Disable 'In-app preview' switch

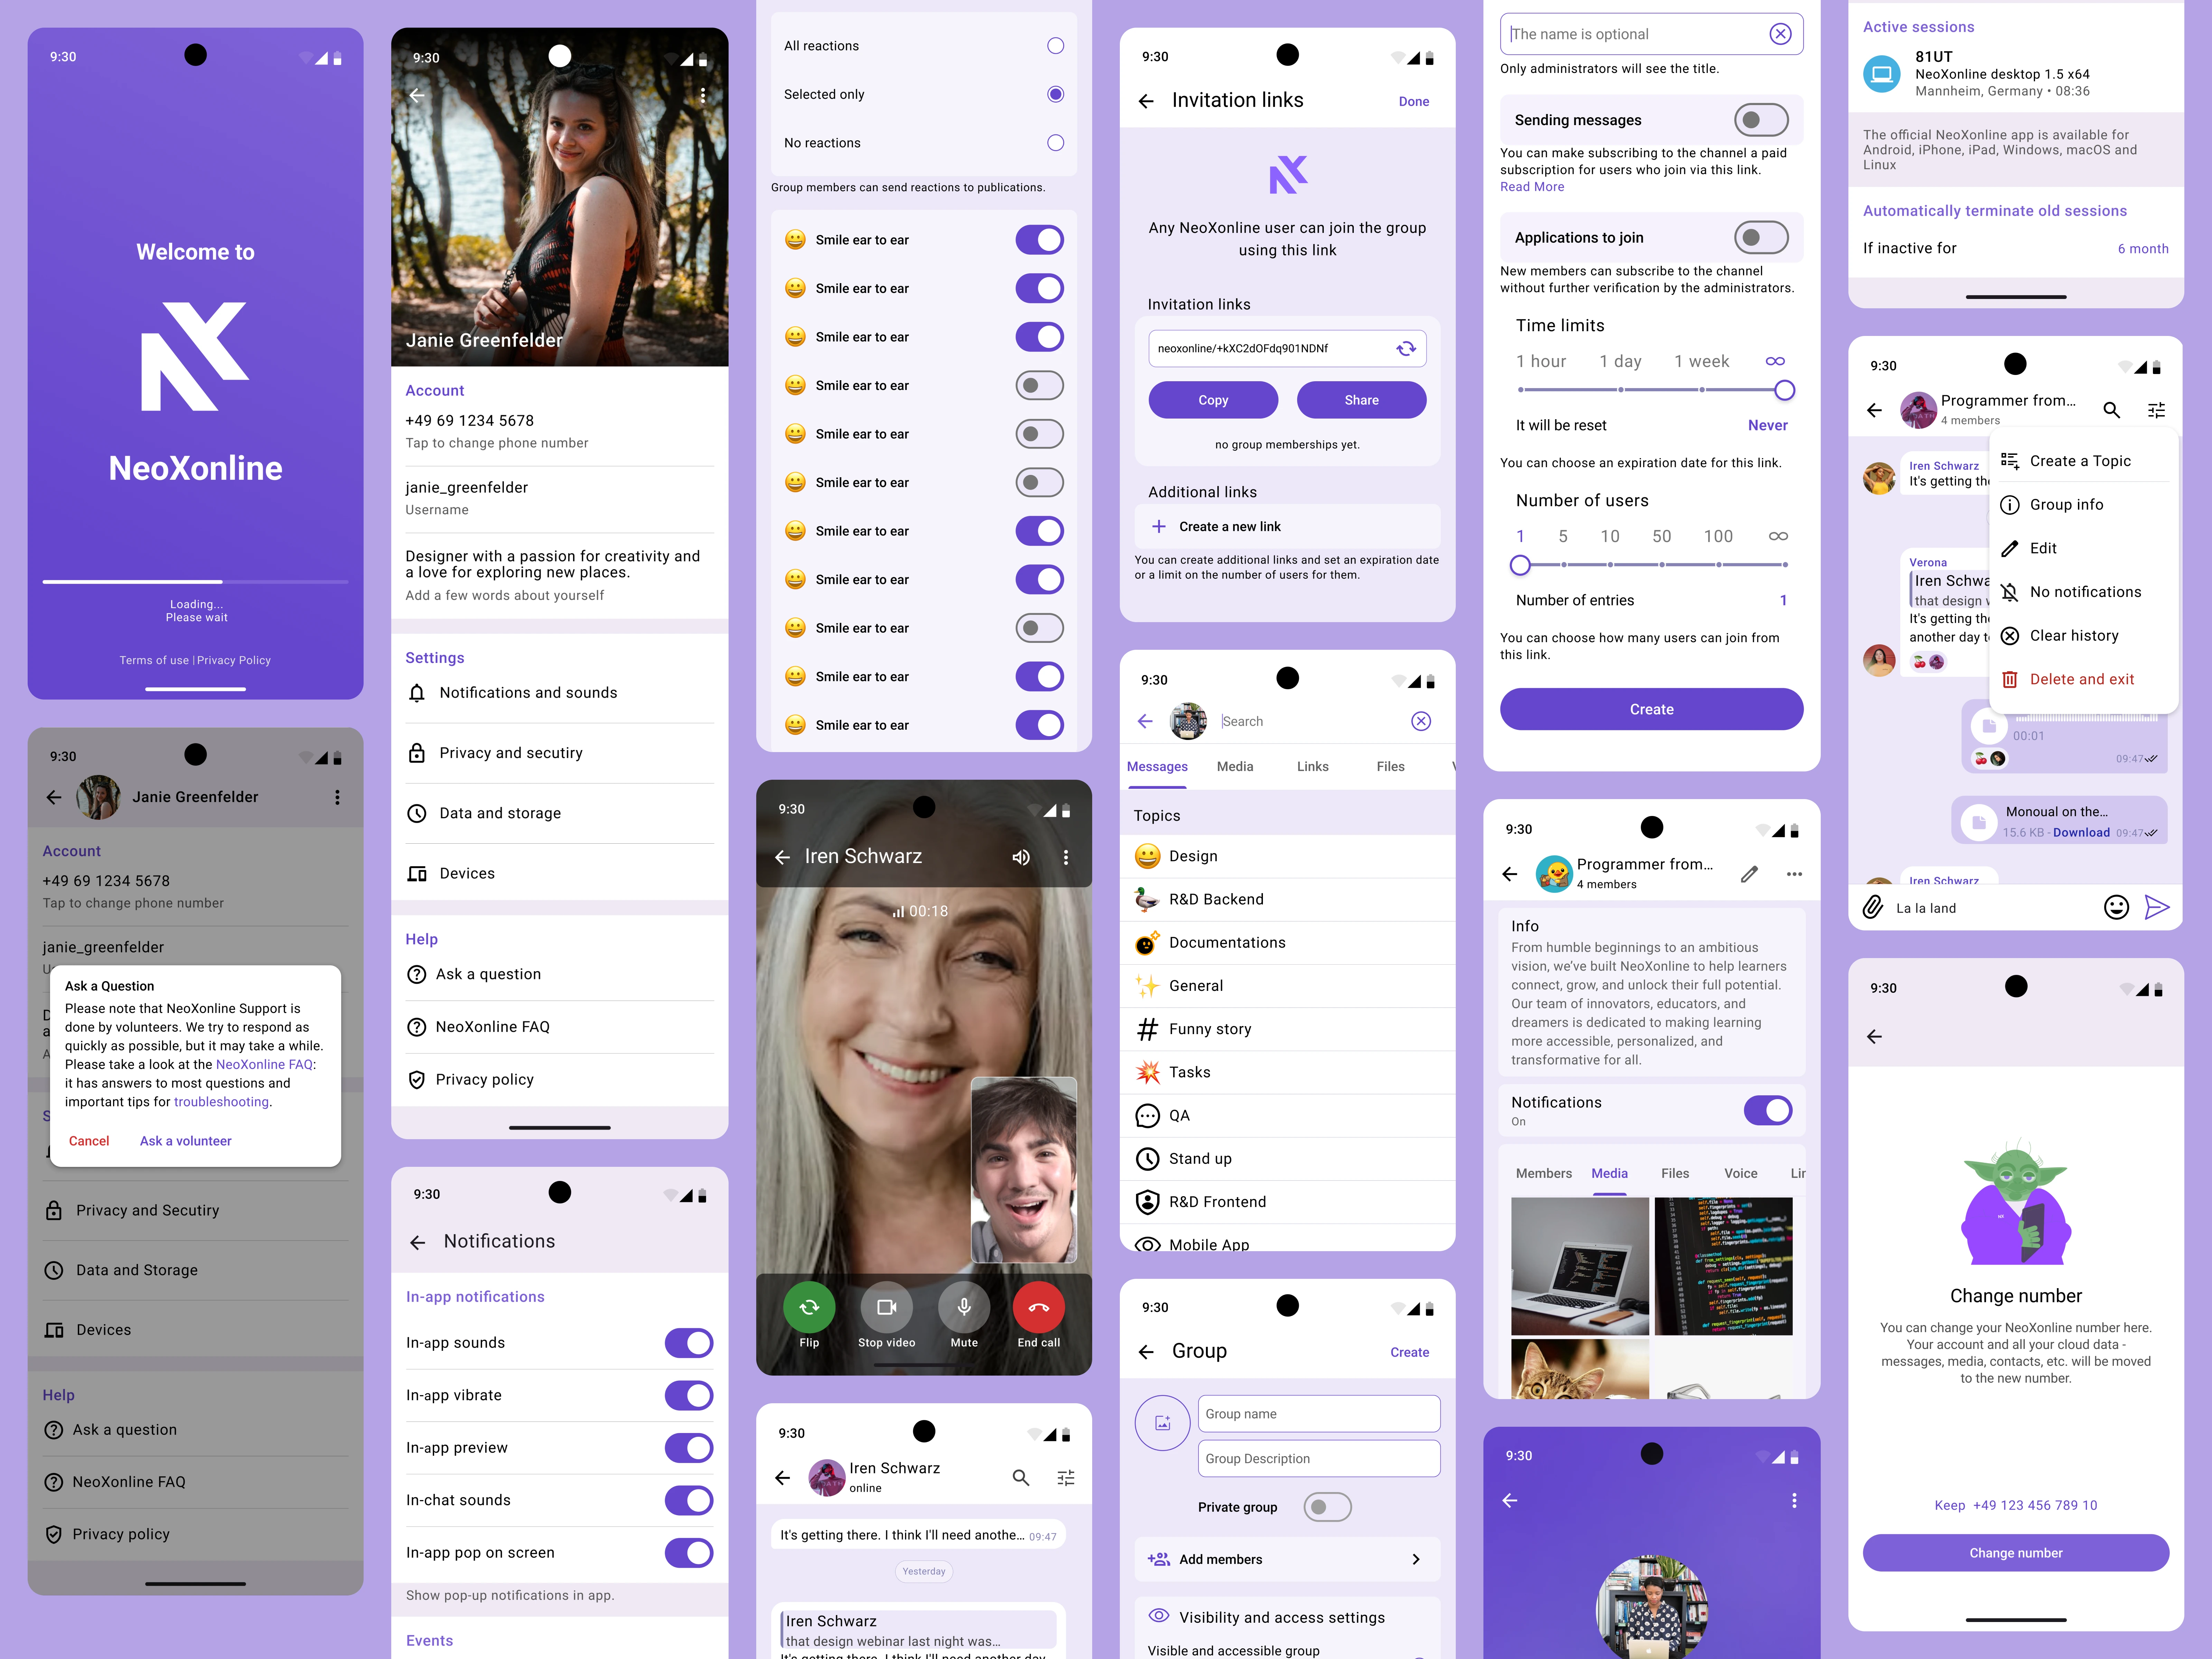[689, 1448]
